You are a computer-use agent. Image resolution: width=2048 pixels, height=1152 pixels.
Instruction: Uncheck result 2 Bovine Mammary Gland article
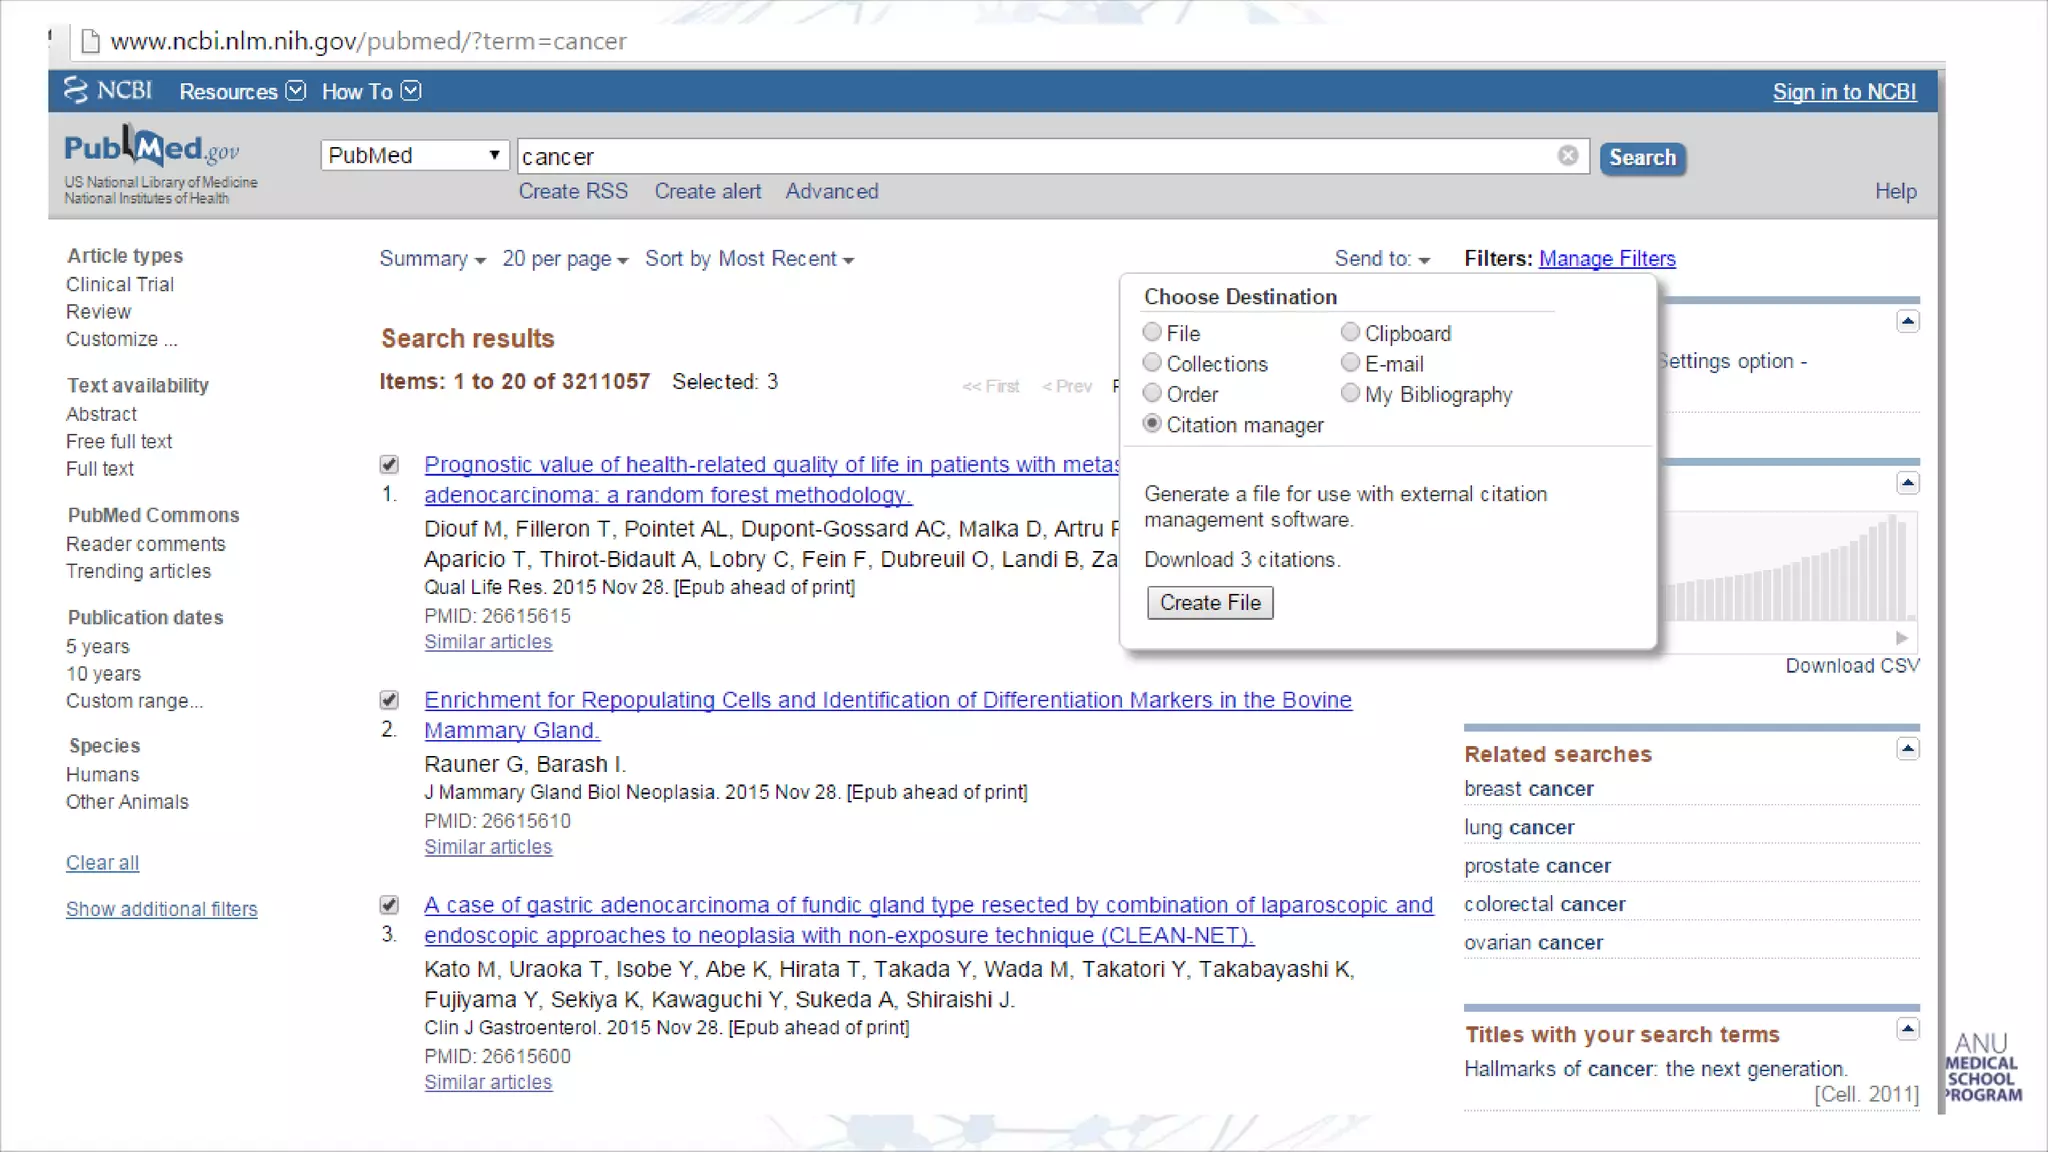389,700
